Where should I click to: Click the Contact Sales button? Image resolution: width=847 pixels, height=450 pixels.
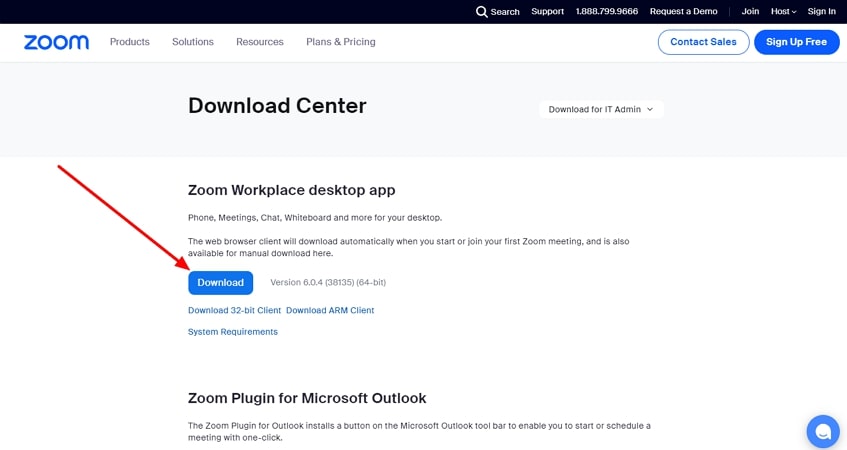click(703, 42)
